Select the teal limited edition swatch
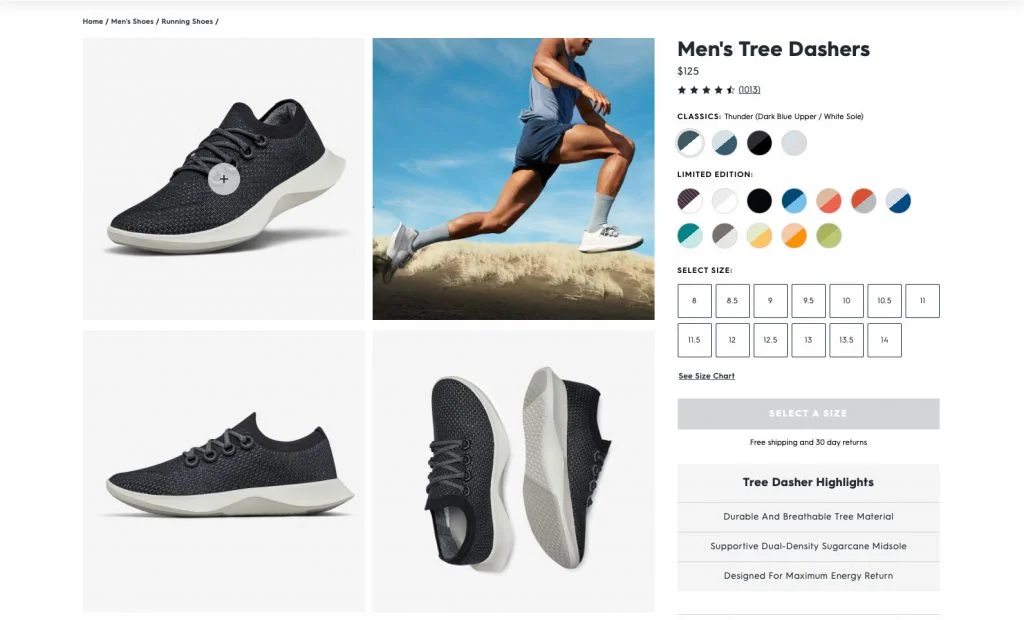Image resolution: width=1024 pixels, height=620 pixels. click(x=690, y=235)
